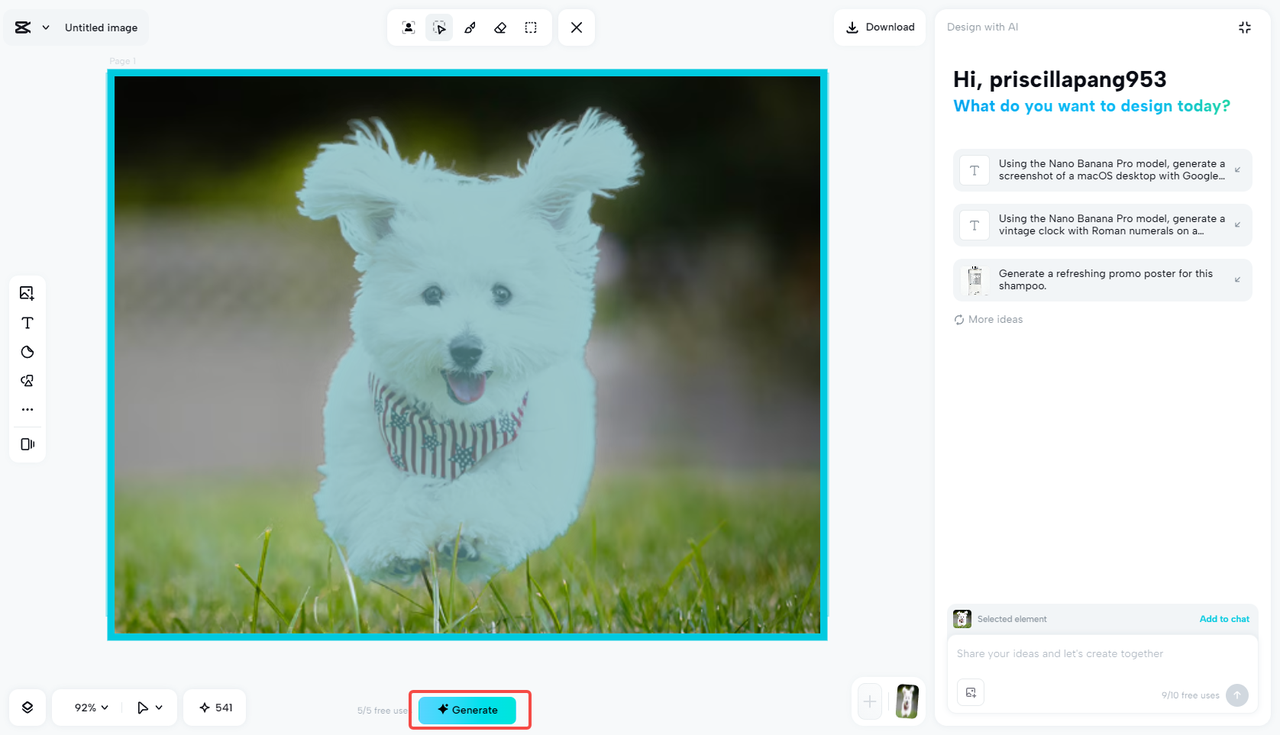This screenshot has height=735, width=1280.
Task: Click the Page 1 label
Action: pos(122,61)
